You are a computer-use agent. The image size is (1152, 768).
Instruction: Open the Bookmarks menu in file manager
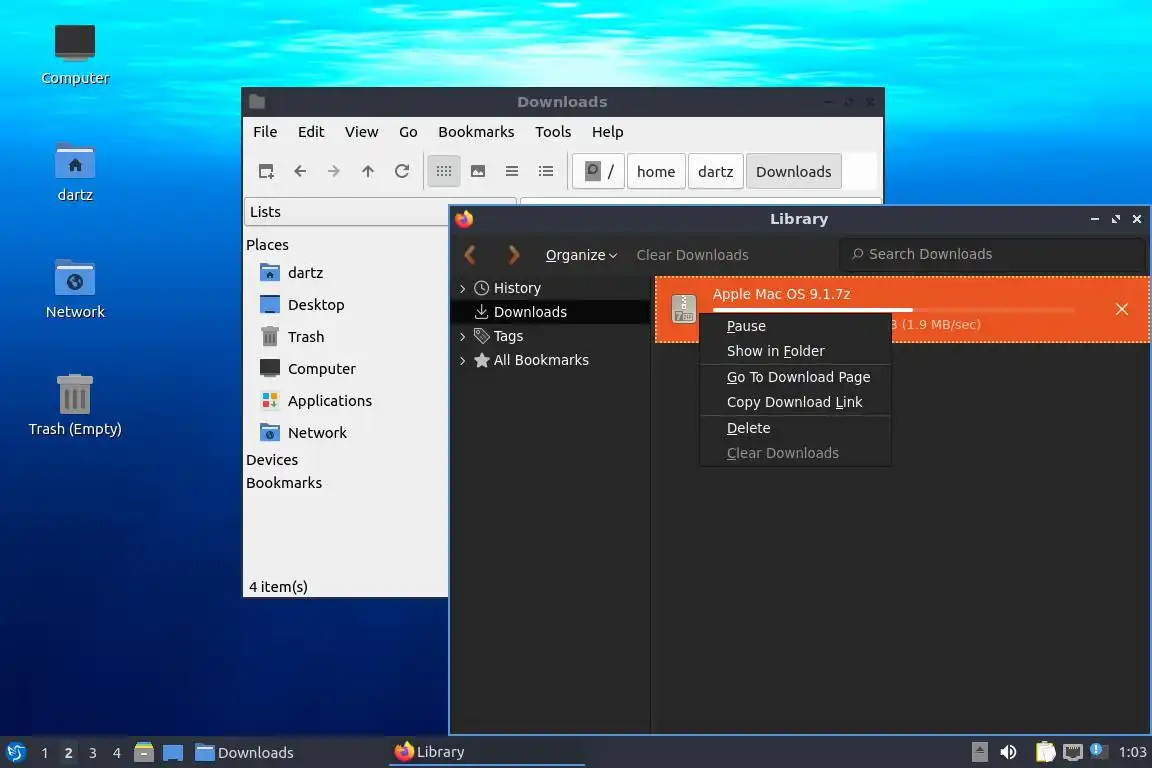point(476,132)
